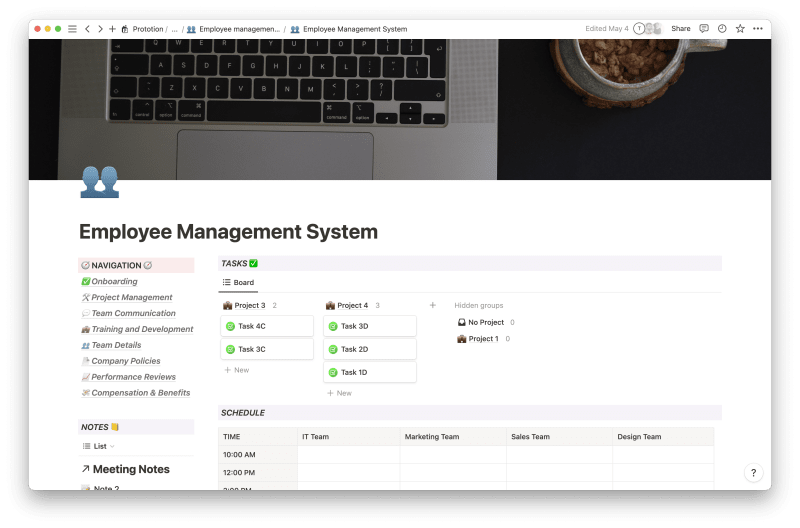Go forward with the right arrow
Viewport: 800px width, 528px height.
(x=100, y=29)
